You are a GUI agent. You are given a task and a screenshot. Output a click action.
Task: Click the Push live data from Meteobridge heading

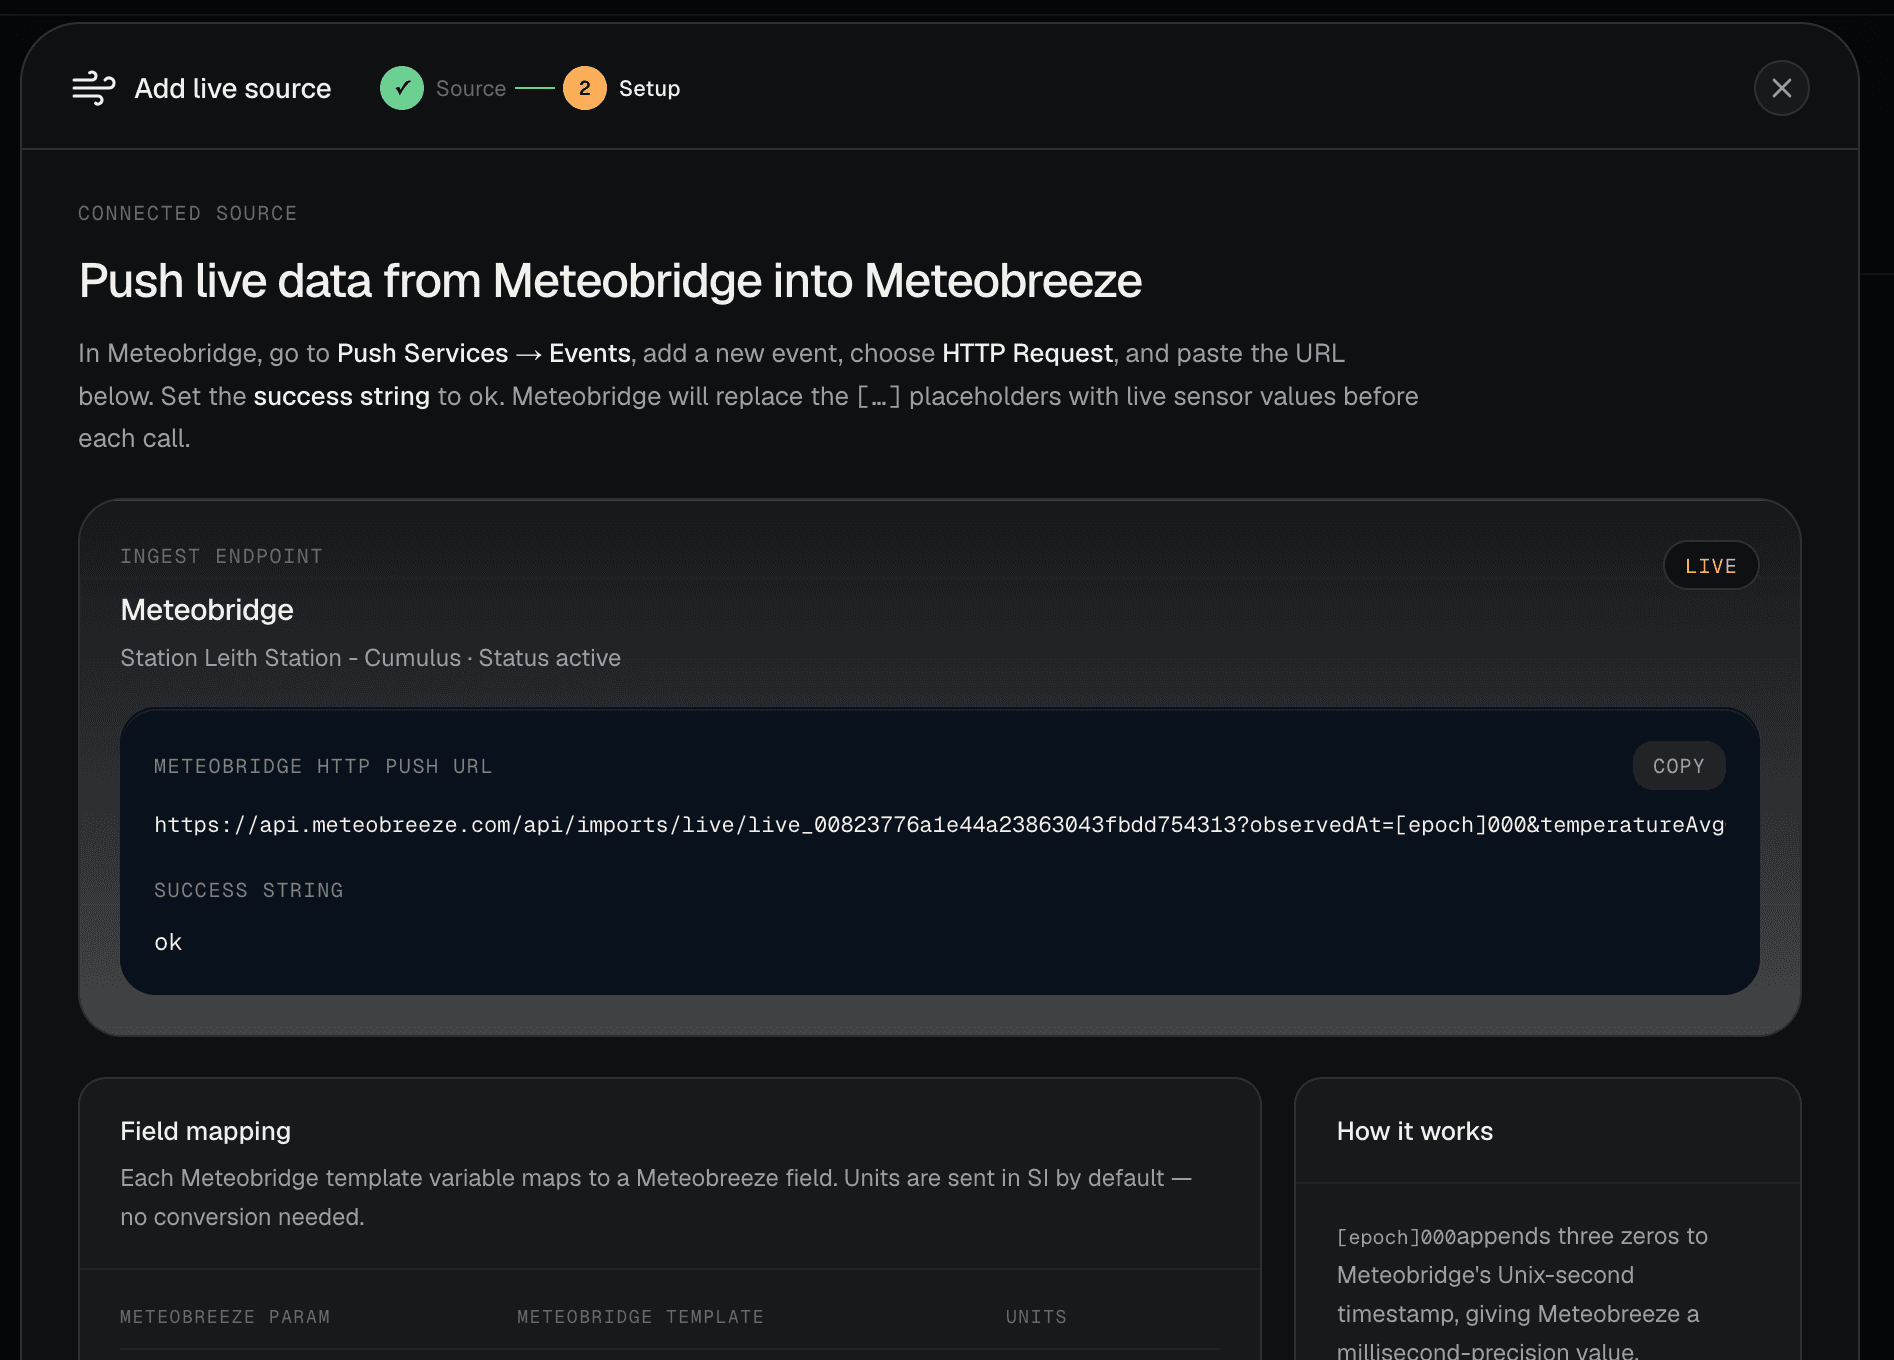pos(610,280)
